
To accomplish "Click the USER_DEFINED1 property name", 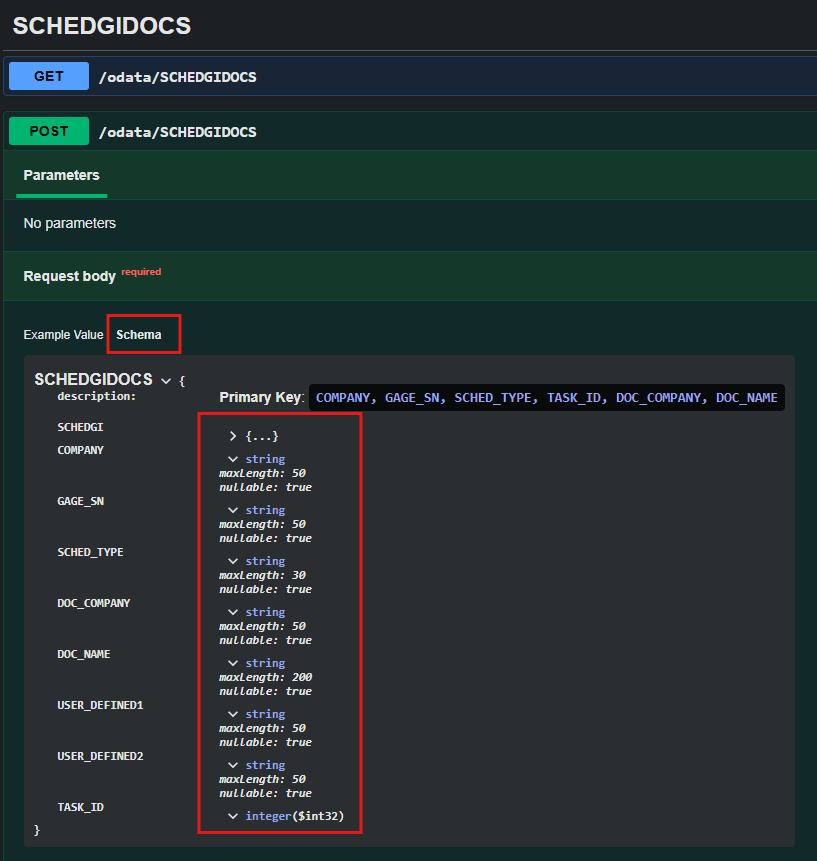I will (100, 706).
